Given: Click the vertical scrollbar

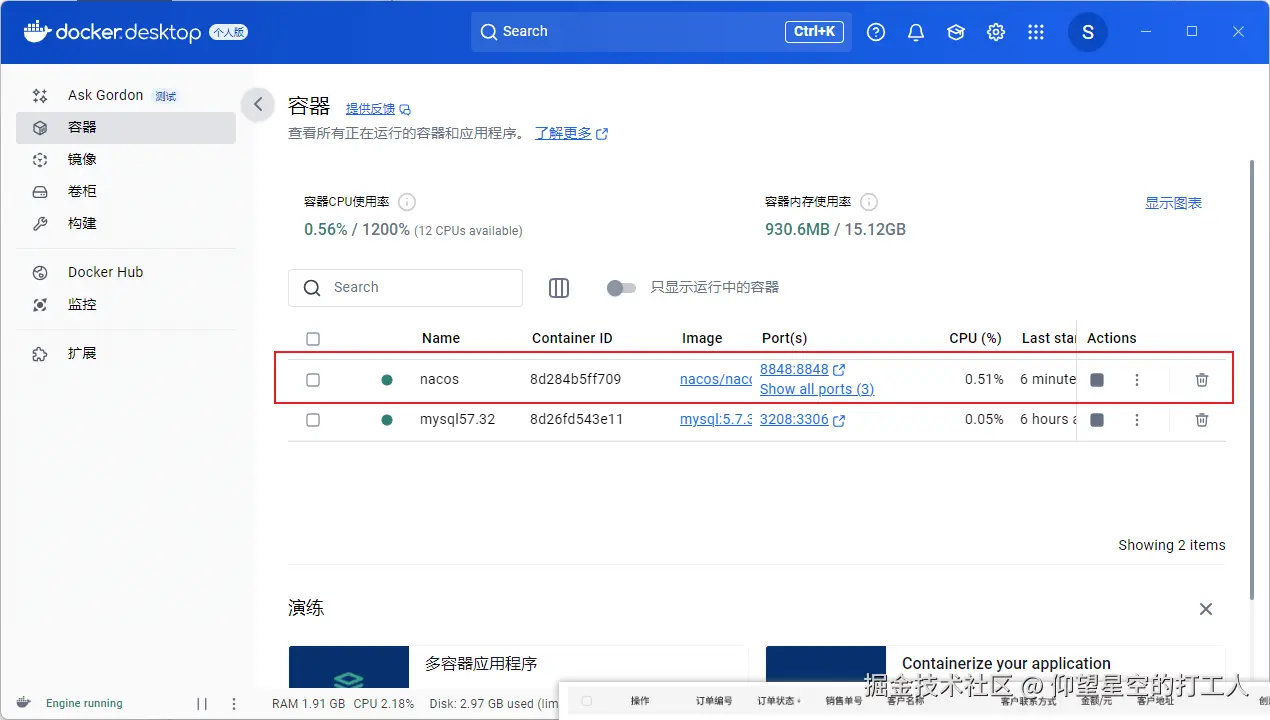Looking at the screenshot, I should coord(1252,380).
